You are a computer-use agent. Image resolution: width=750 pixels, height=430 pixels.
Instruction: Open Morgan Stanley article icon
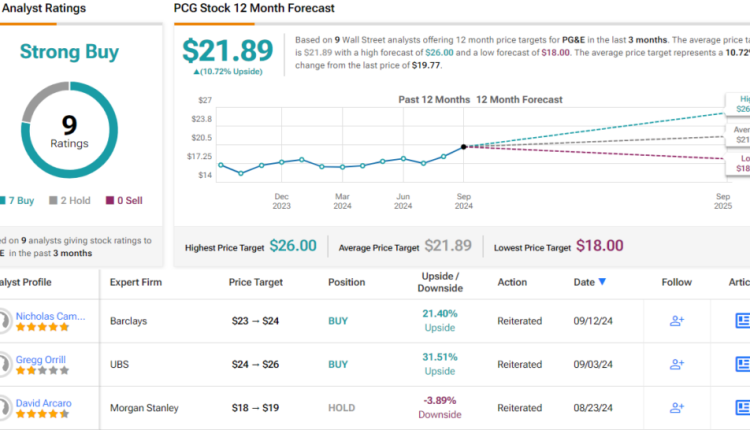742,408
